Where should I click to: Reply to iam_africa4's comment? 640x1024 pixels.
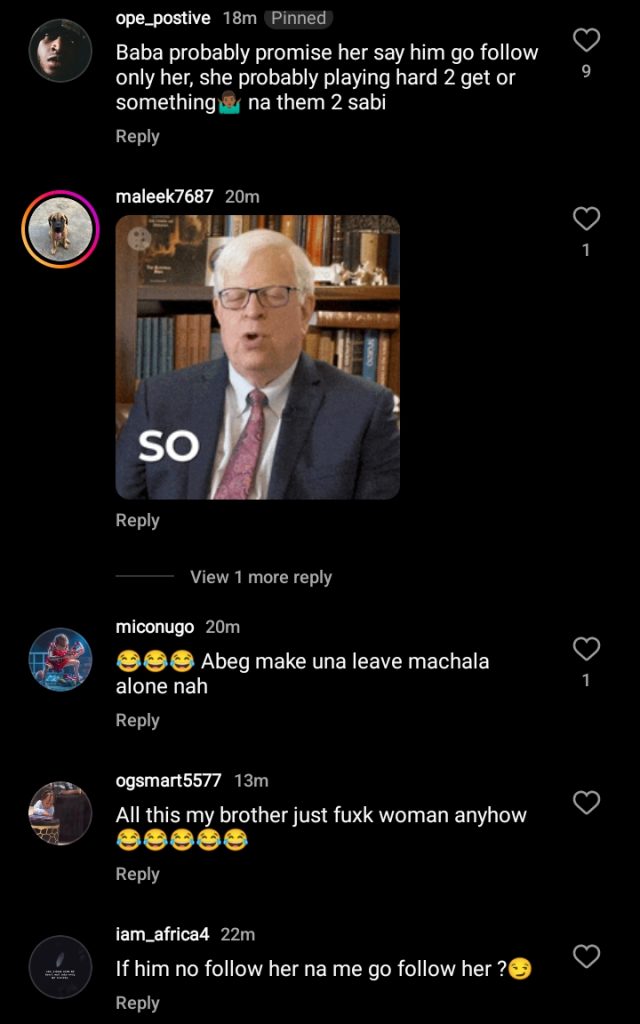(138, 1002)
